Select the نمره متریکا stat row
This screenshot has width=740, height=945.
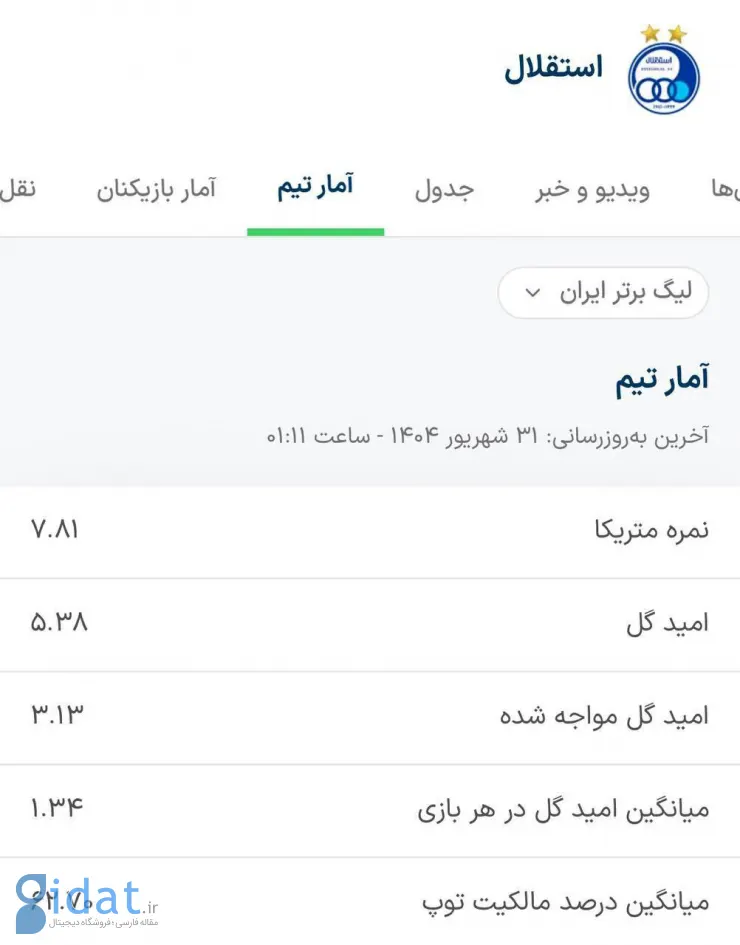click(x=370, y=532)
